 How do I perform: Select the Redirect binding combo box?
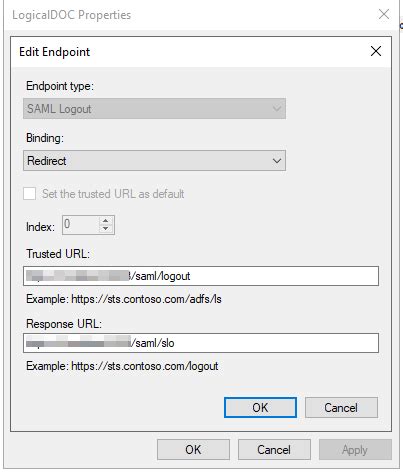(154, 161)
